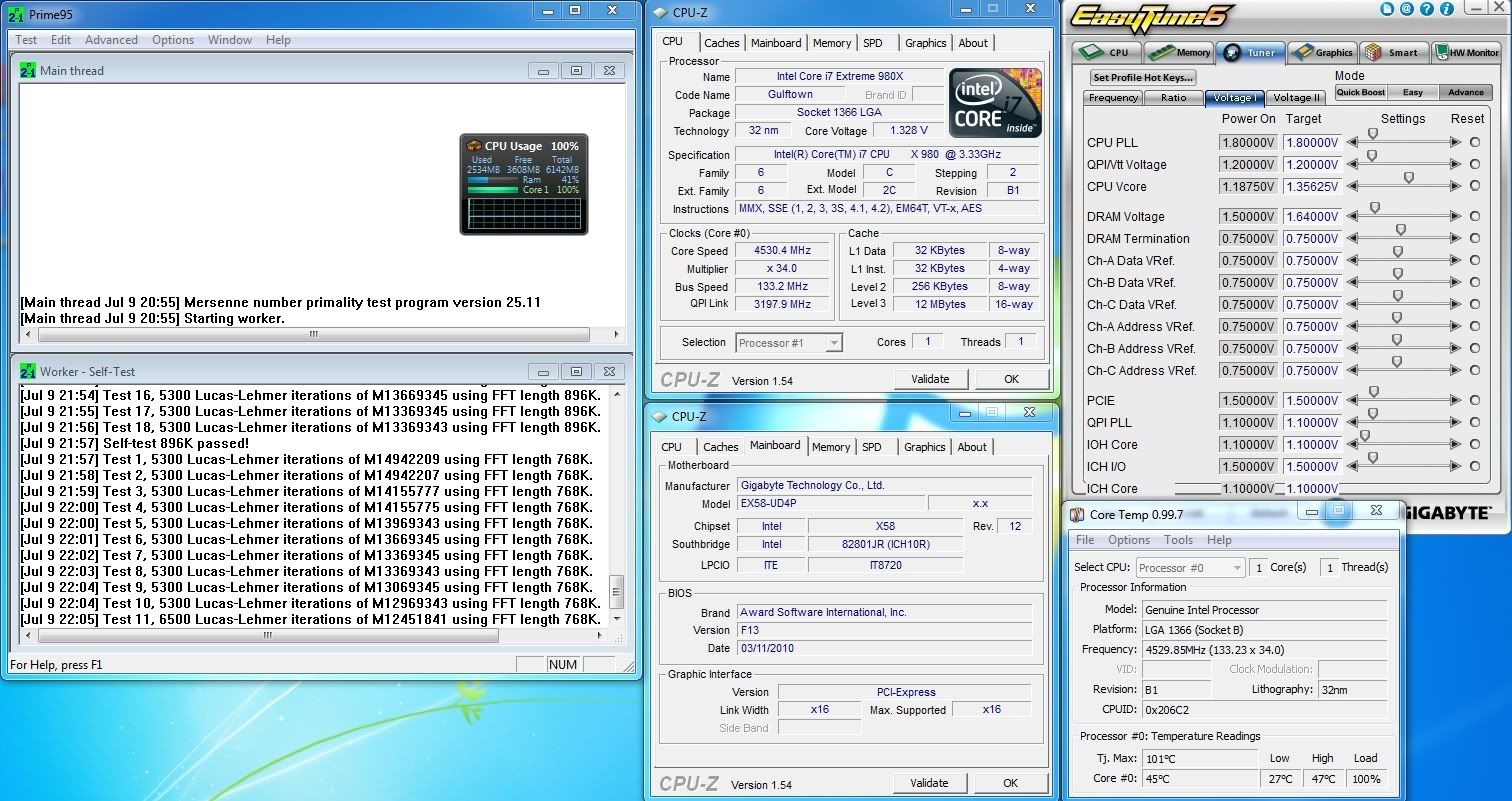Increase CPU PLL with right arrow
Viewport: 1512px width, 801px height.
(1457, 142)
